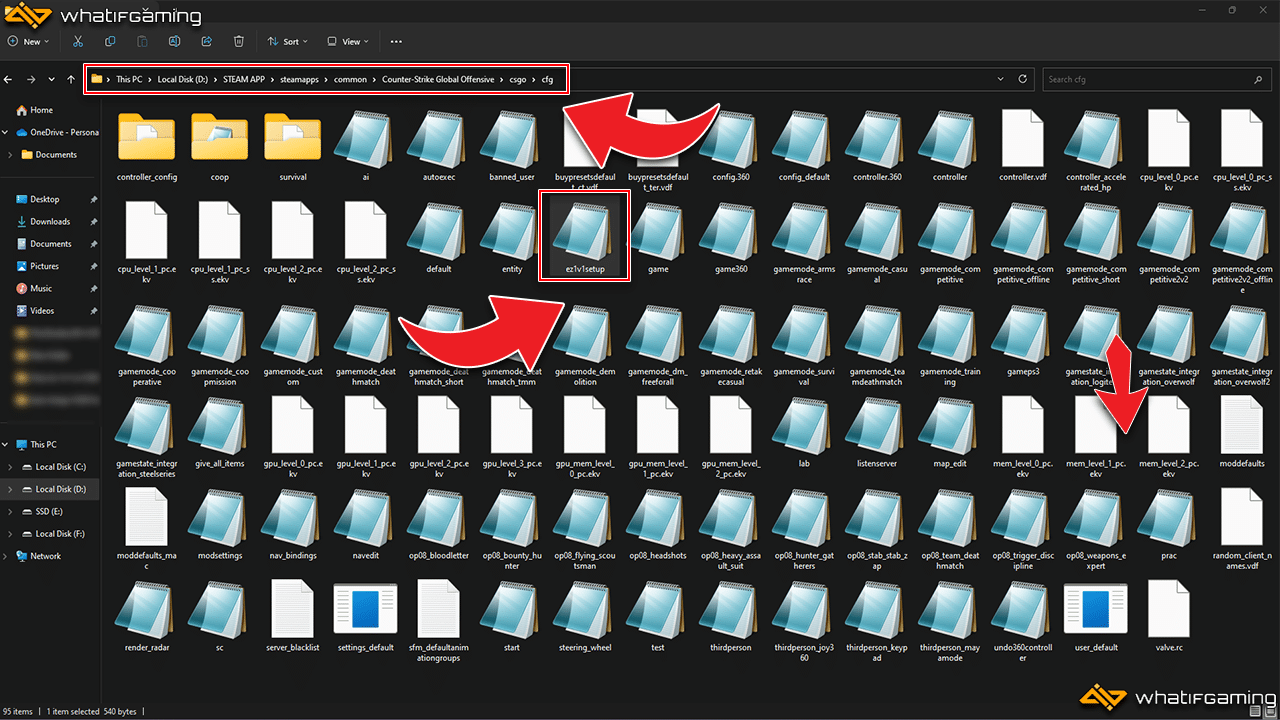The image size is (1280, 720).
Task: Select the moddefaults text file
Action: 1242,434
